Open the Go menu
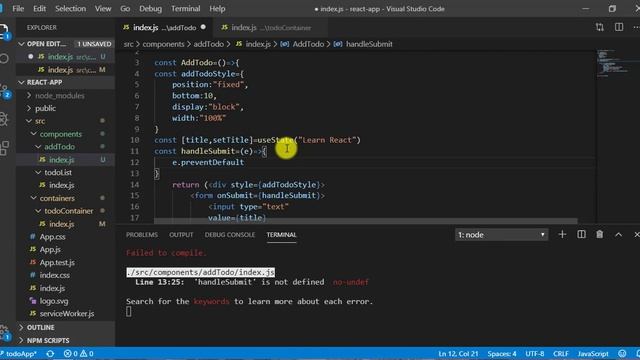 point(125,9)
